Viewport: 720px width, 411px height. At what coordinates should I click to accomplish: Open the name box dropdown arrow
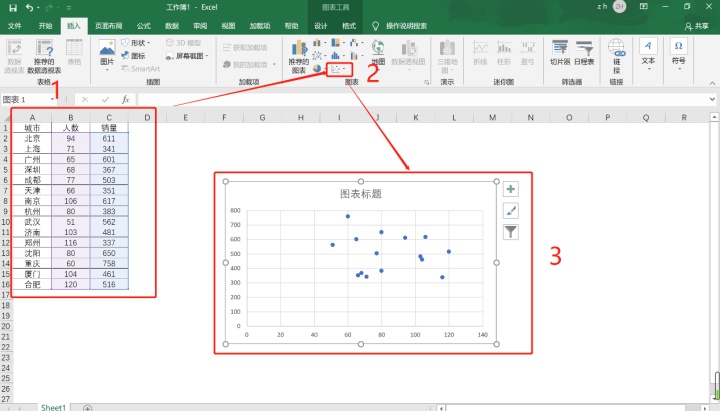(x=53, y=100)
